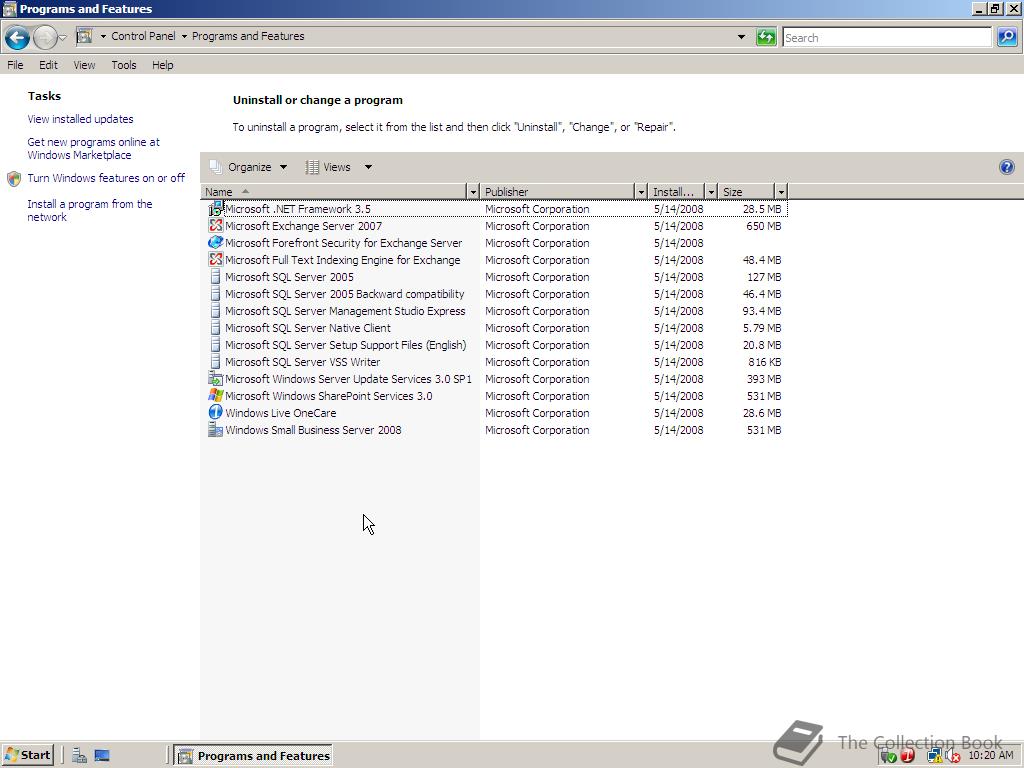Image resolution: width=1024 pixels, height=768 pixels.
Task: Open the Installed On column filter dropdown arrow
Action: [711, 192]
